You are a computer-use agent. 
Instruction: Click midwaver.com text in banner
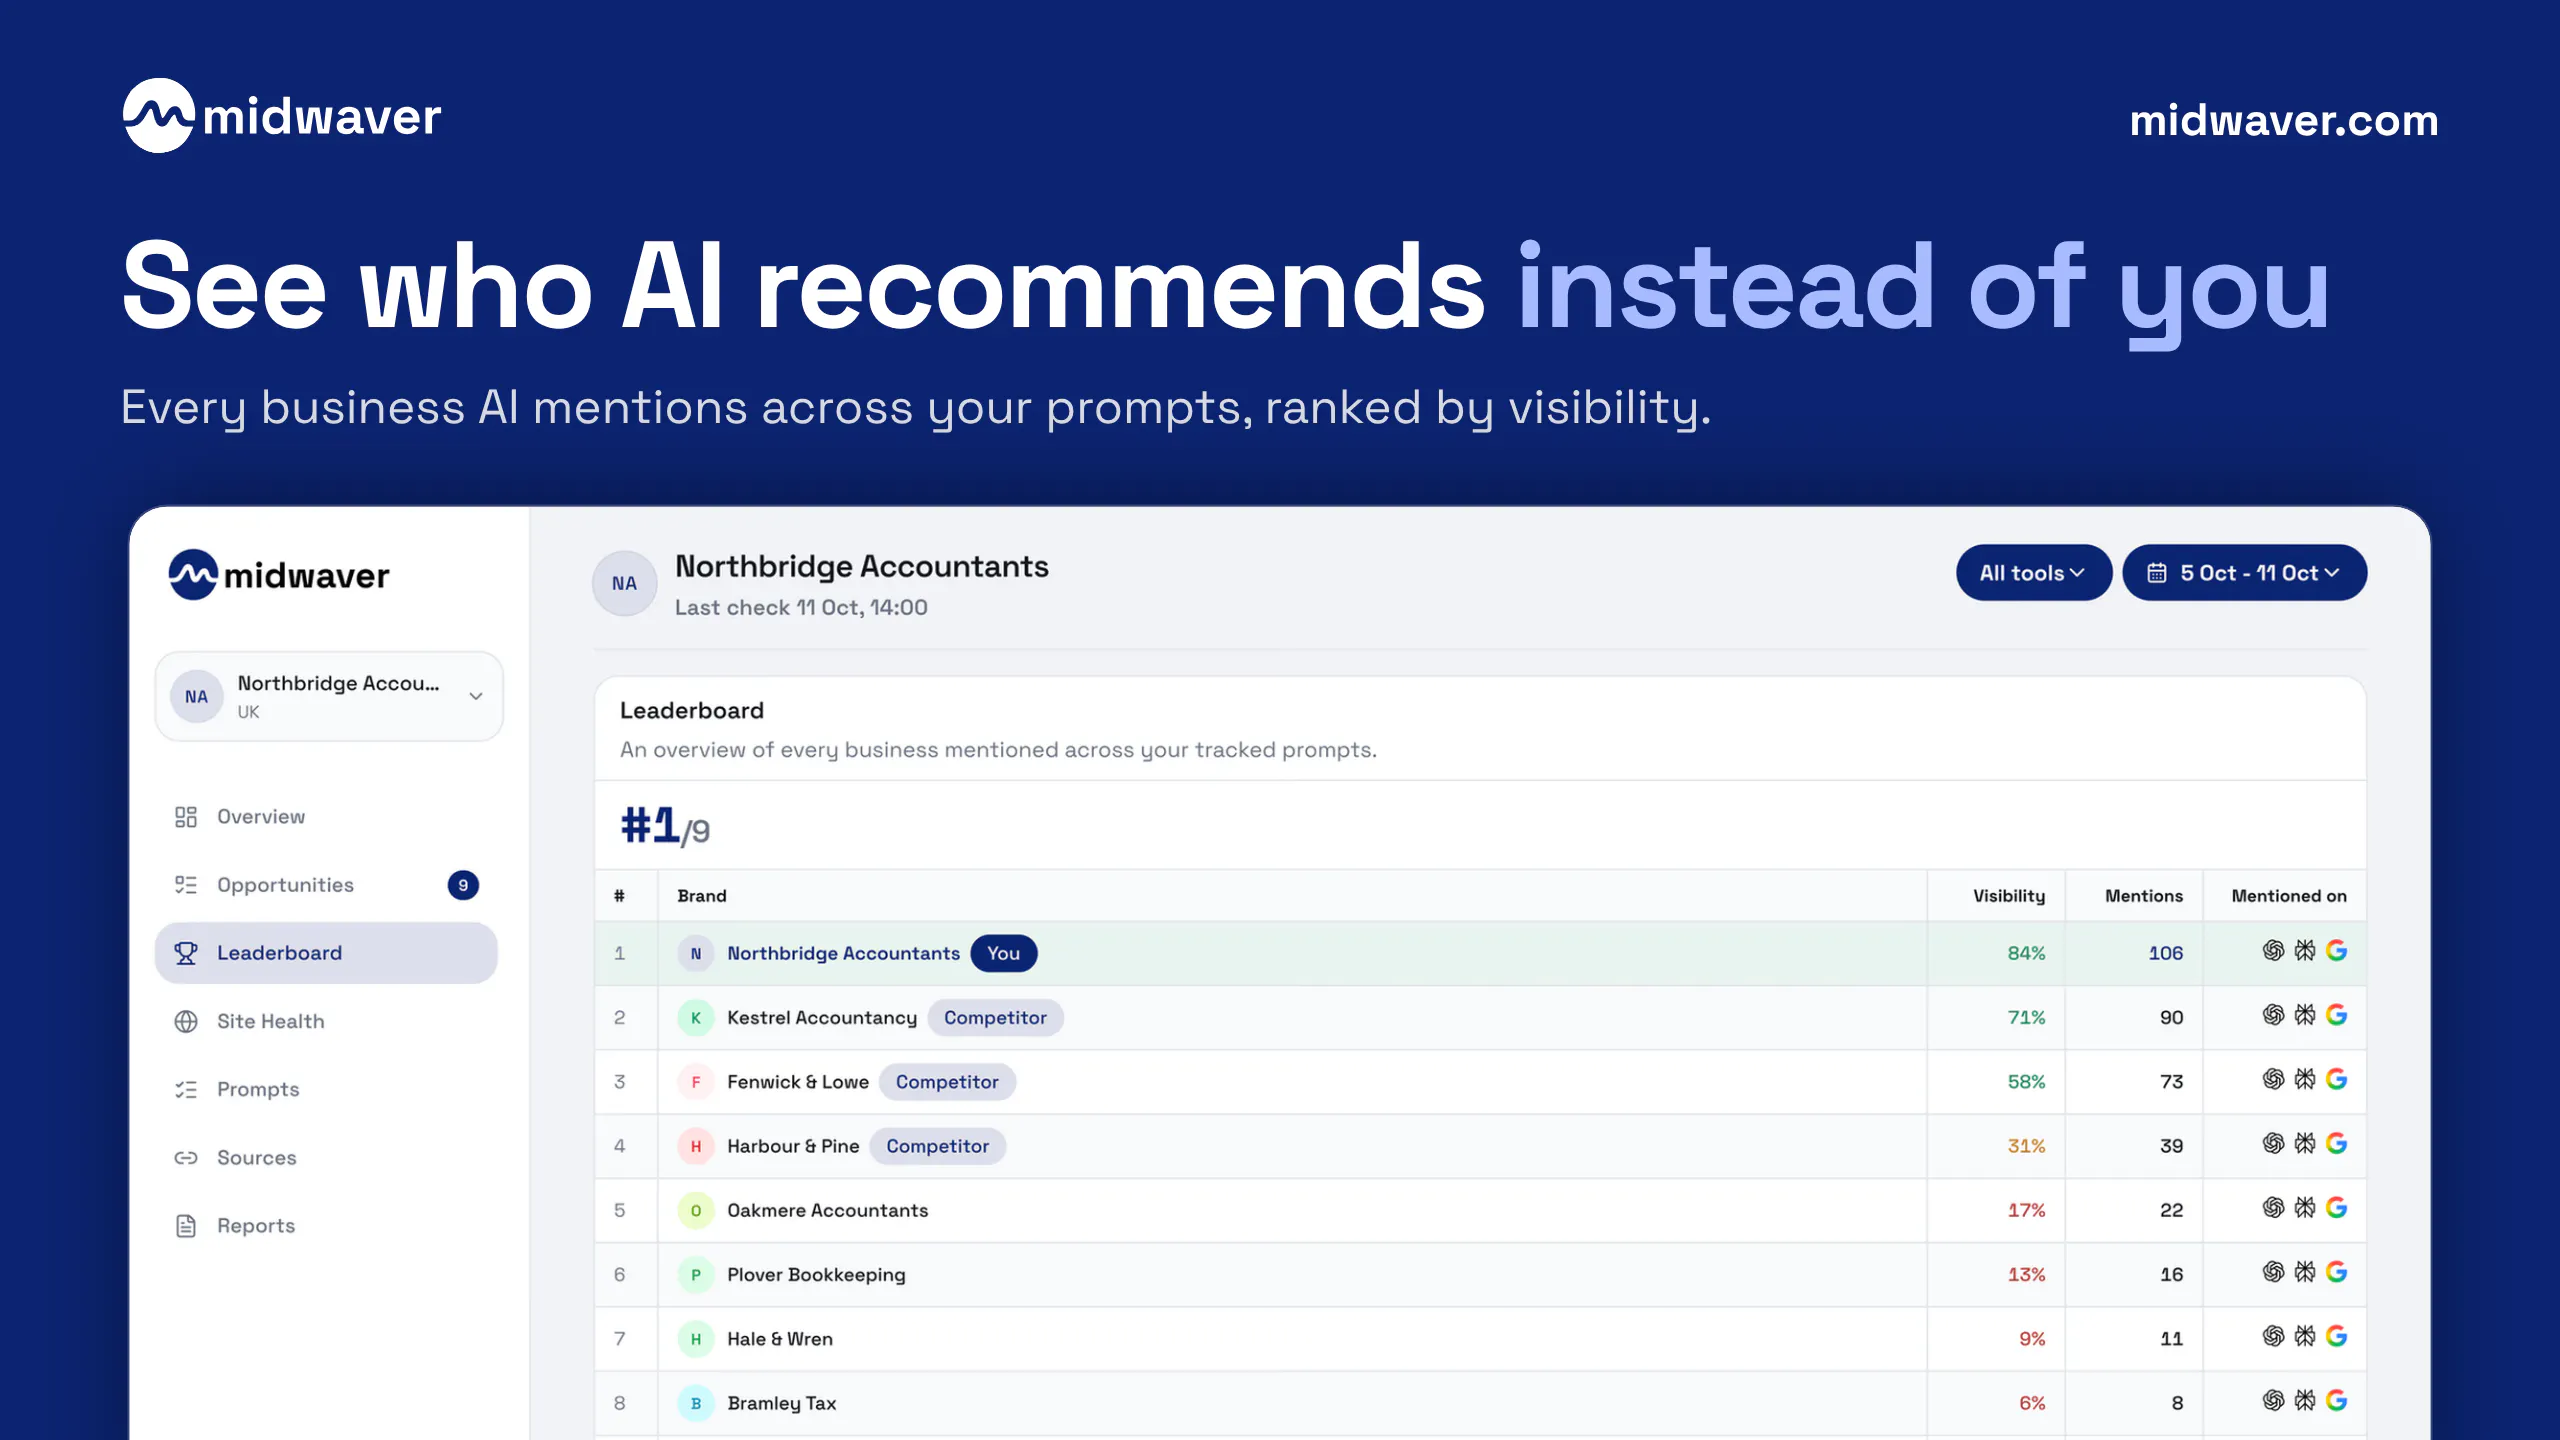[x=2283, y=120]
